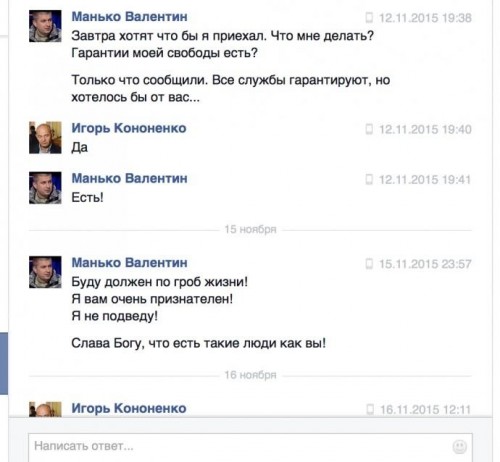Open Манько Валентин name on 15.11.2015 message
Viewport: 500px width, 462px height.
click(x=129, y=263)
